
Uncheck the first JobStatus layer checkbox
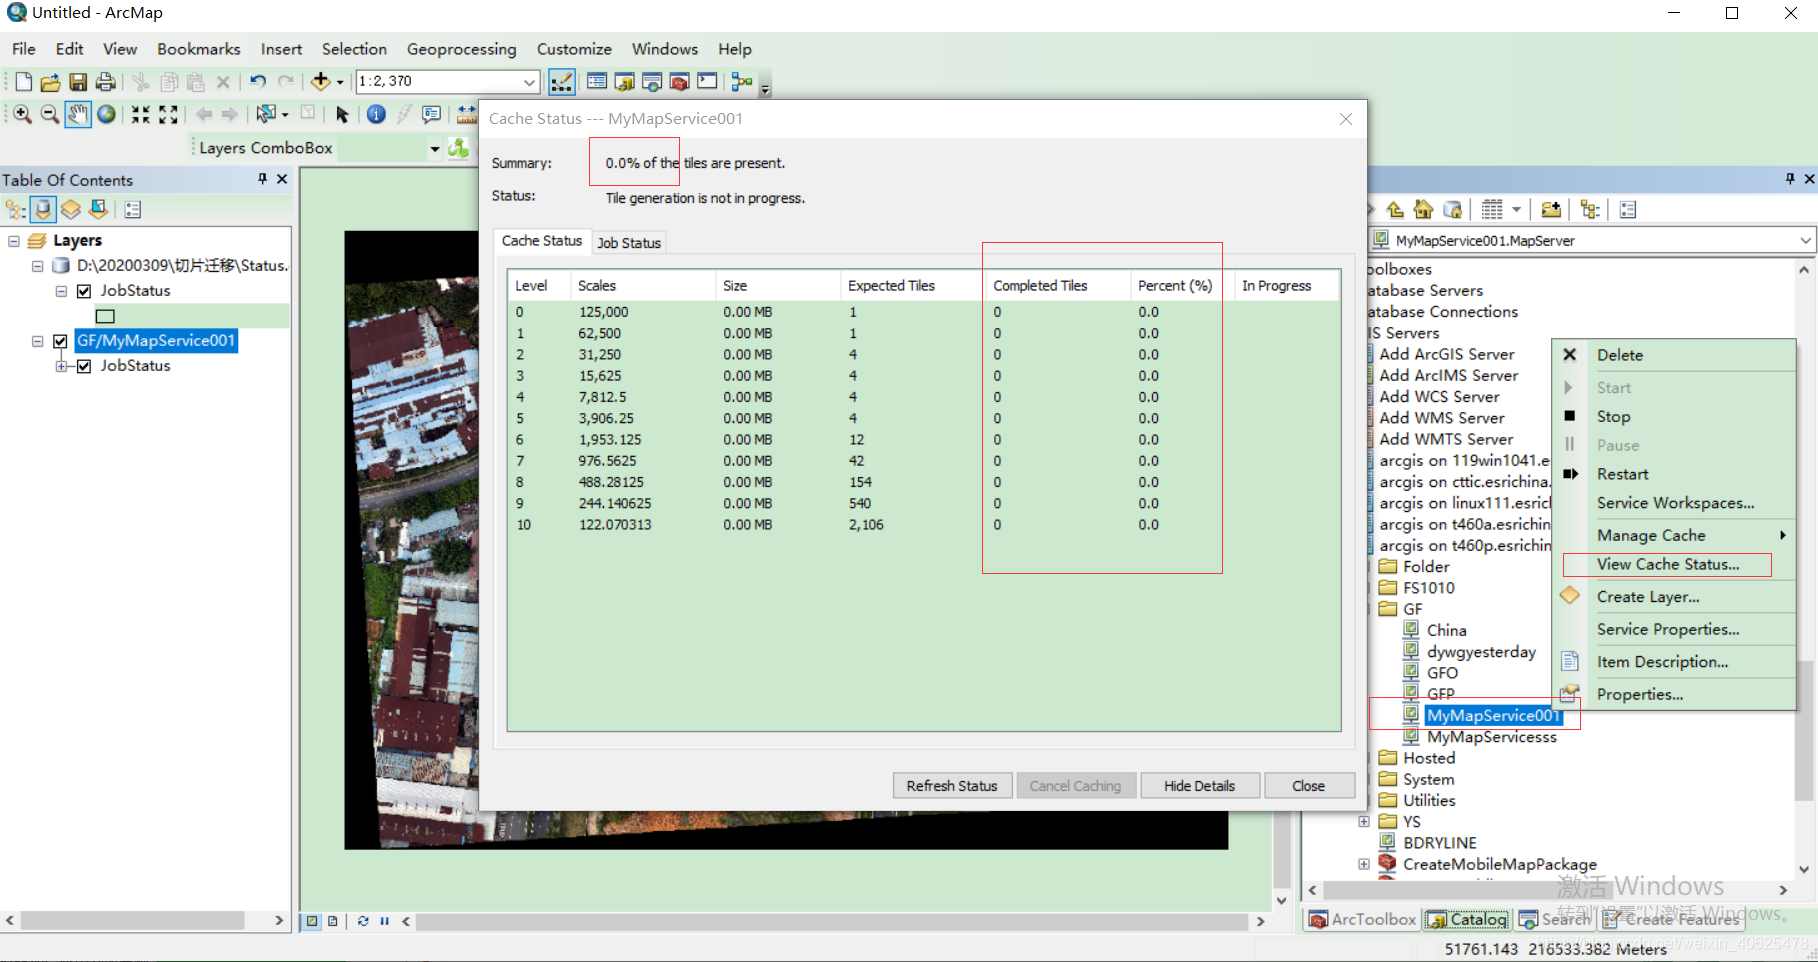click(84, 291)
